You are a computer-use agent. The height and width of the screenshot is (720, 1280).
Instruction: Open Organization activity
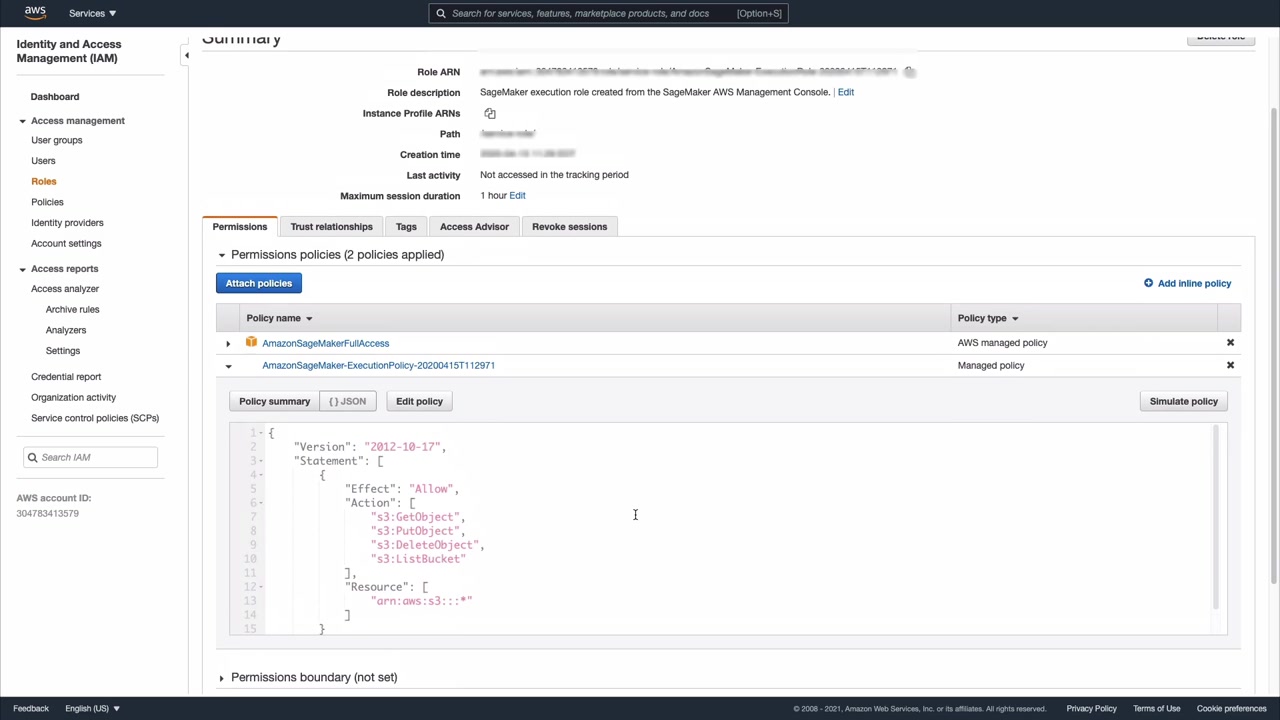point(73,398)
